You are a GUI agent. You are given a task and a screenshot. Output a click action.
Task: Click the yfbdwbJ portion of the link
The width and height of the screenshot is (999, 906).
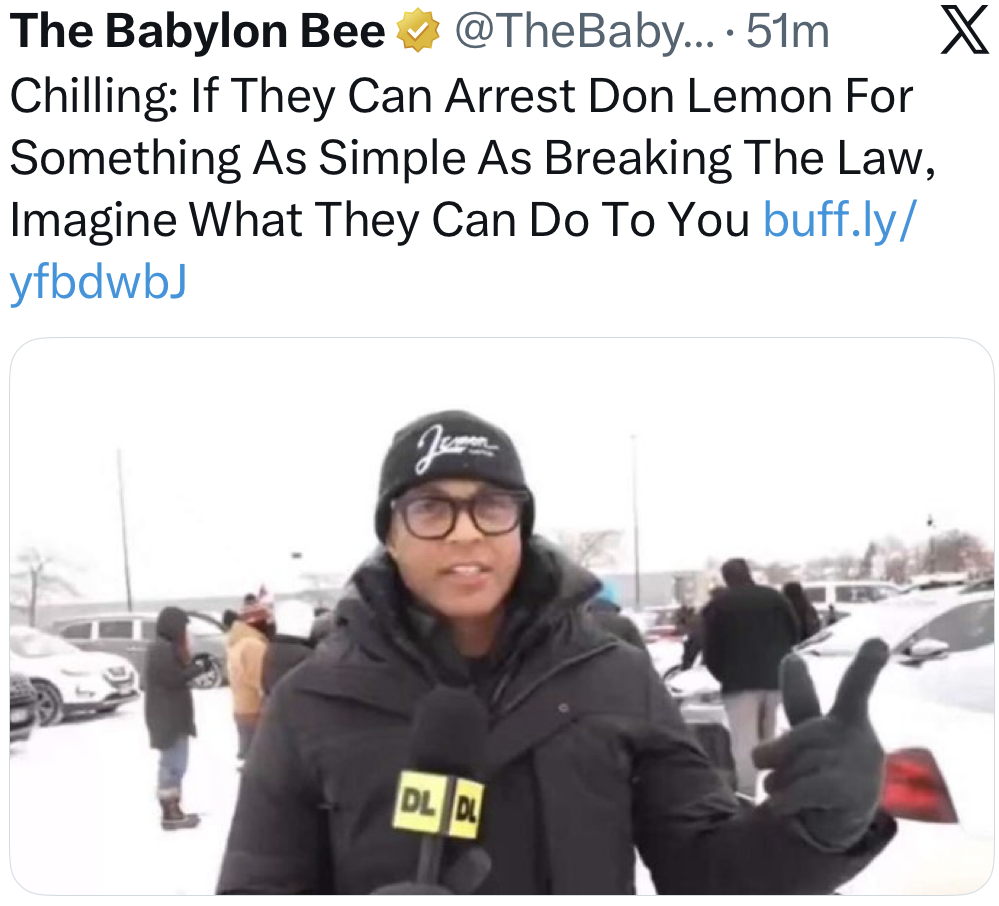[x=98, y=283]
